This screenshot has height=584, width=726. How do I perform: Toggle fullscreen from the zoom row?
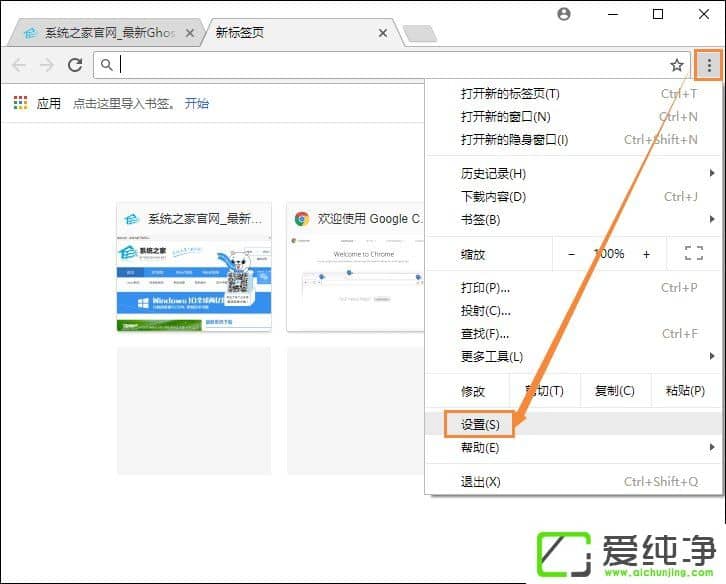point(694,253)
